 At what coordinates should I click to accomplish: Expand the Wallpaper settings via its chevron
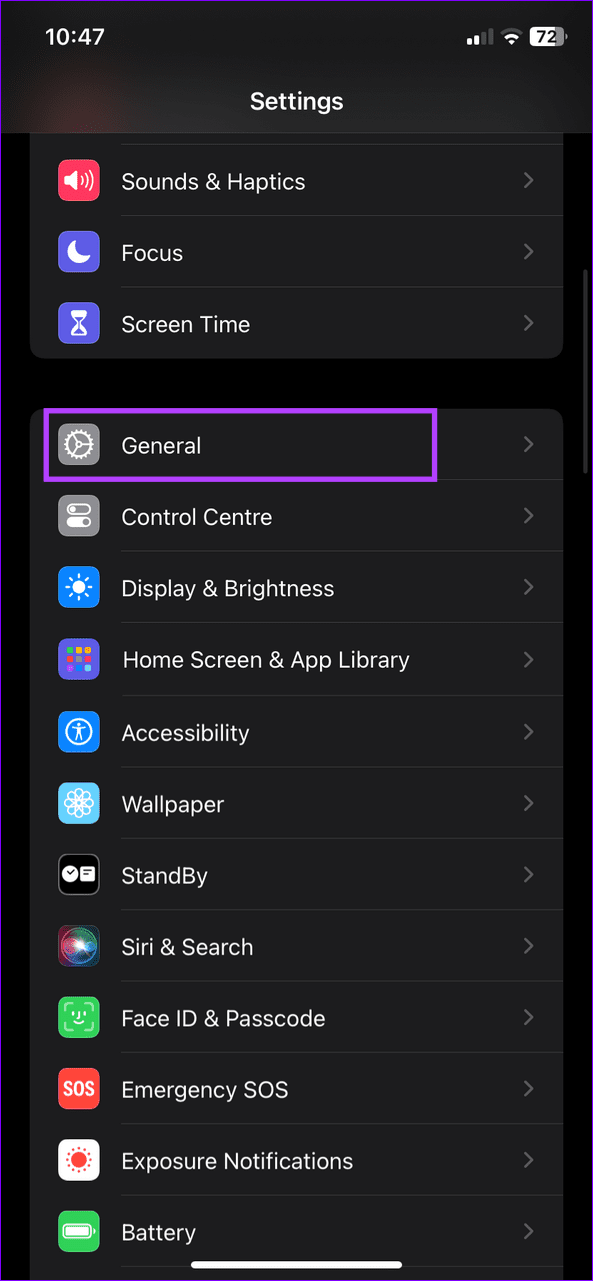[x=529, y=803]
